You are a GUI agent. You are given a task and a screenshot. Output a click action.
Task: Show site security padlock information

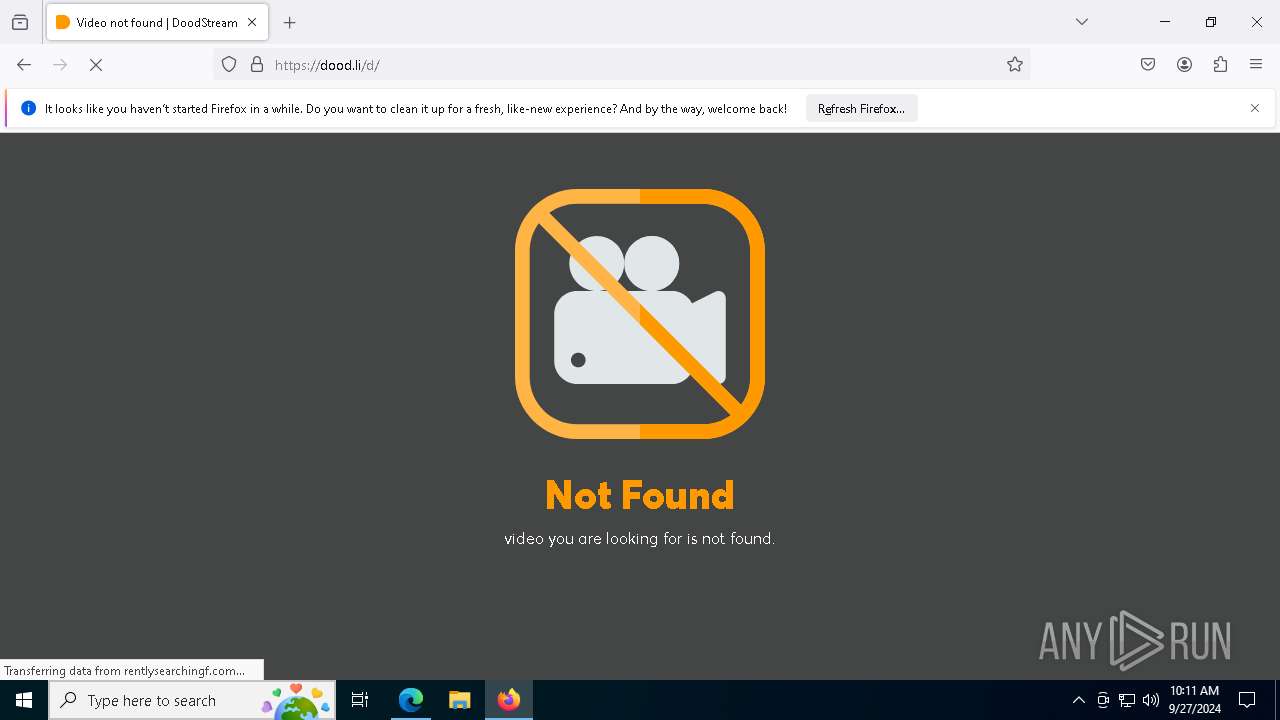[x=257, y=64]
